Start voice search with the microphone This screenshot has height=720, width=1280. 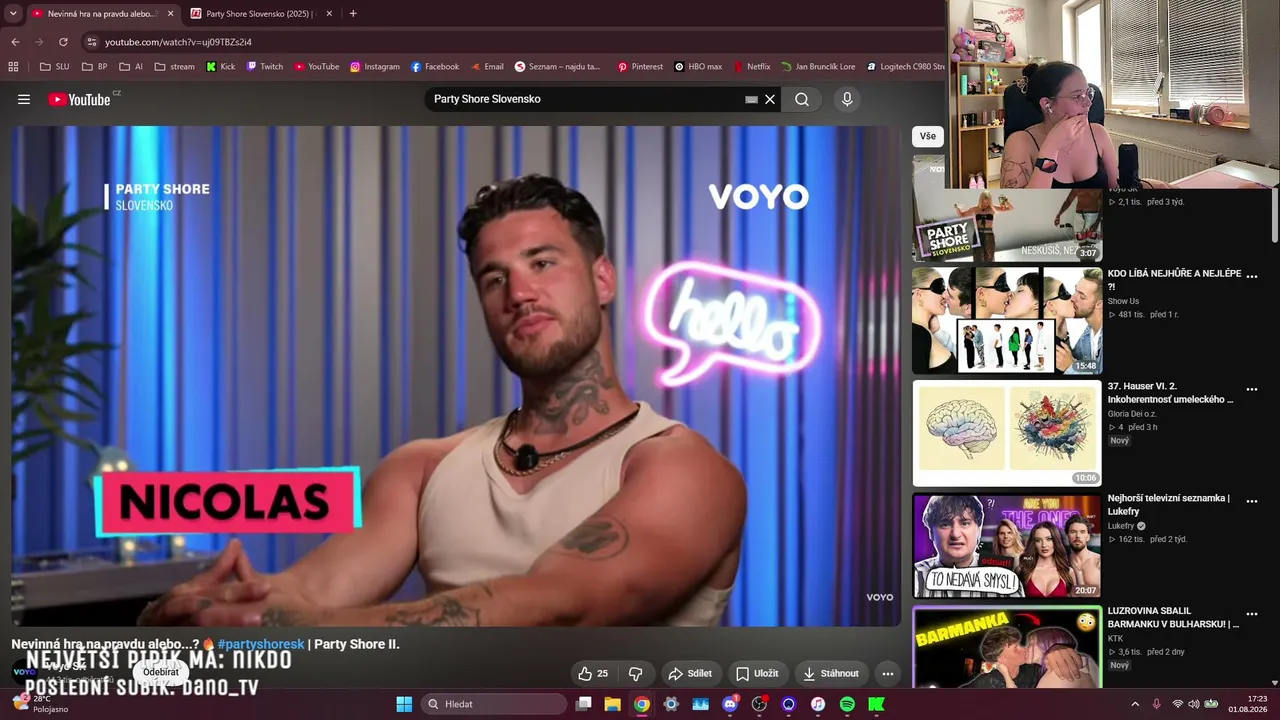point(847,99)
